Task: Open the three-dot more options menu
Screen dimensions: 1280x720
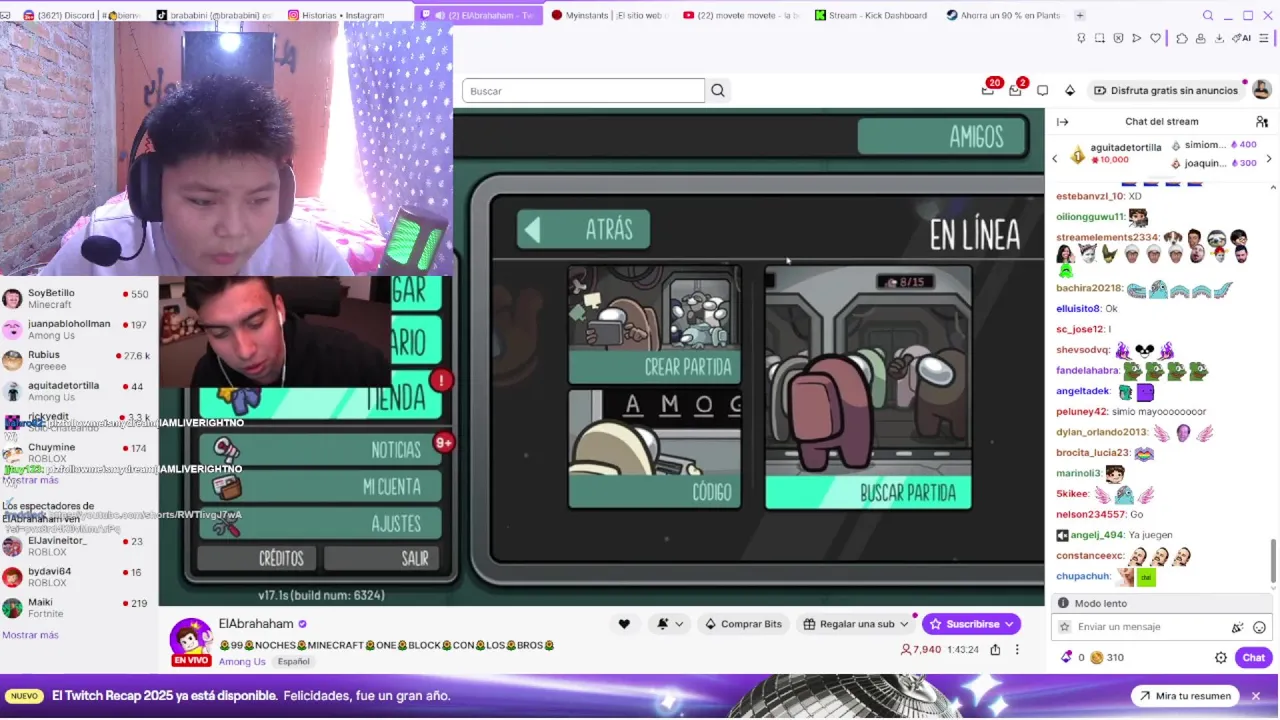Action: pyautogui.click(x=1017, y=649)
